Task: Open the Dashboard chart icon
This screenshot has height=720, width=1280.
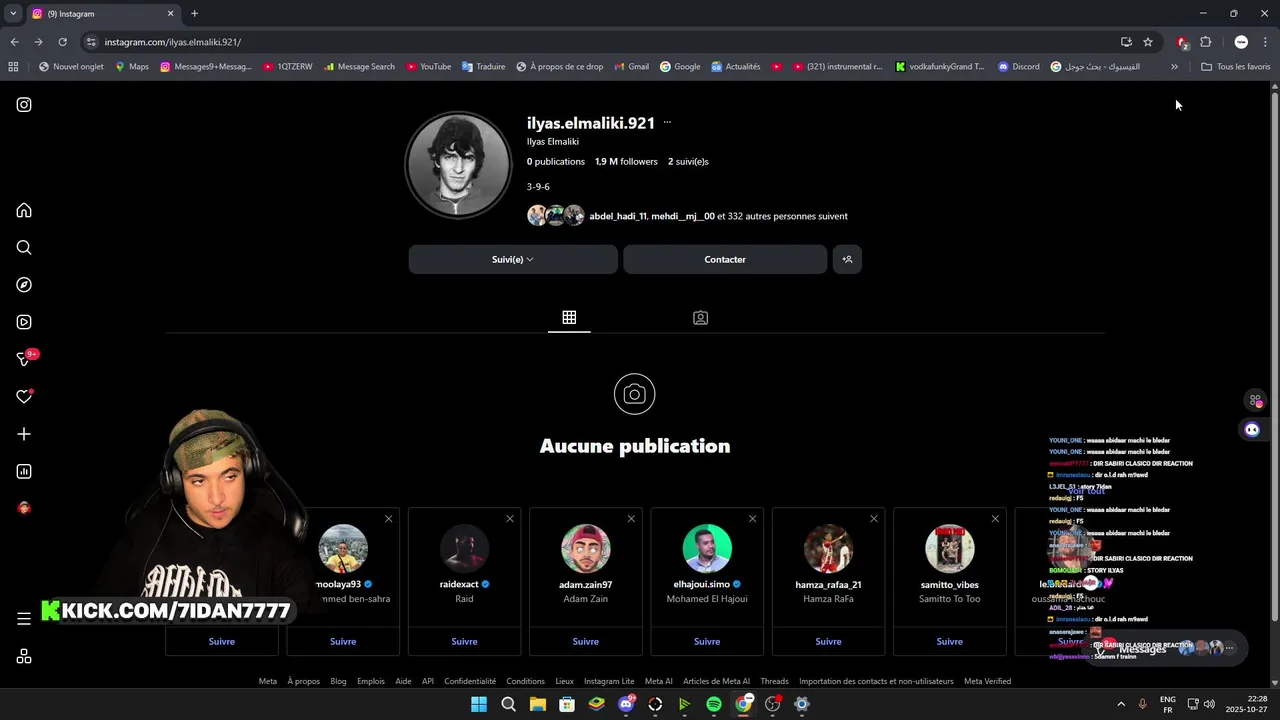Action: tap(24, 471)
